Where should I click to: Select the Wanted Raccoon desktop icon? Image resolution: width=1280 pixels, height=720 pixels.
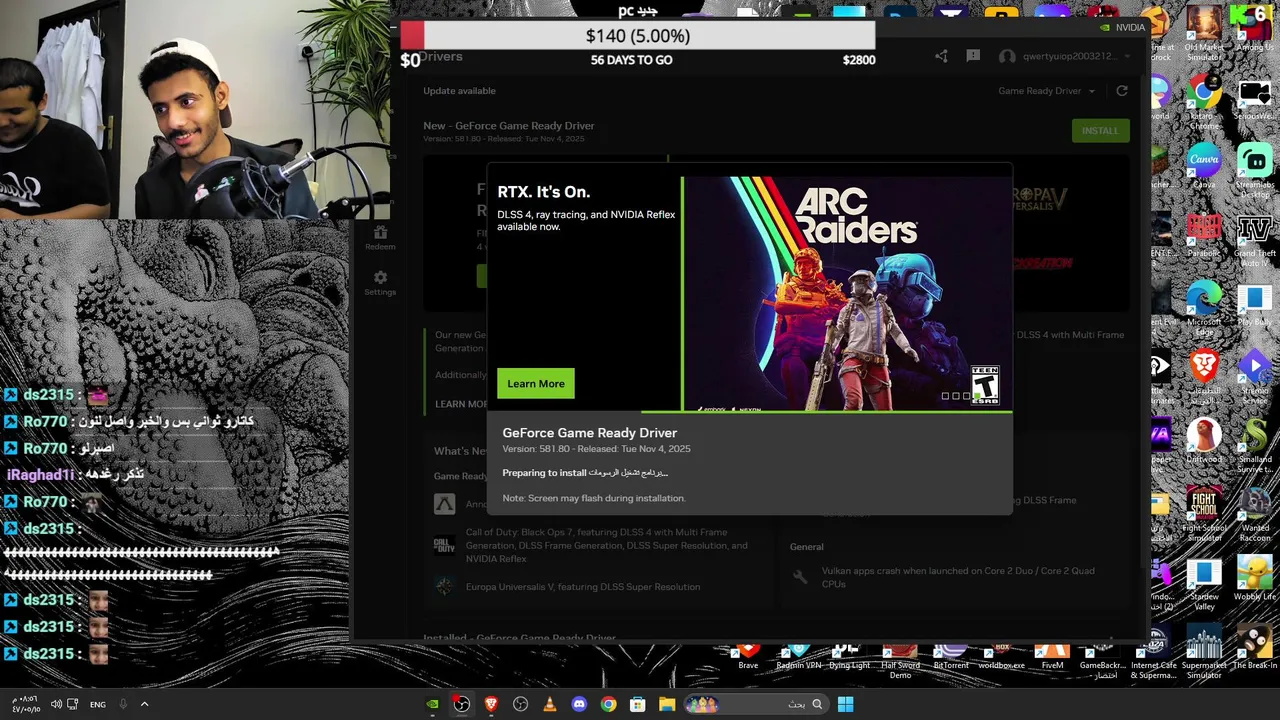pyautogui.click(x=1254, y=514)
